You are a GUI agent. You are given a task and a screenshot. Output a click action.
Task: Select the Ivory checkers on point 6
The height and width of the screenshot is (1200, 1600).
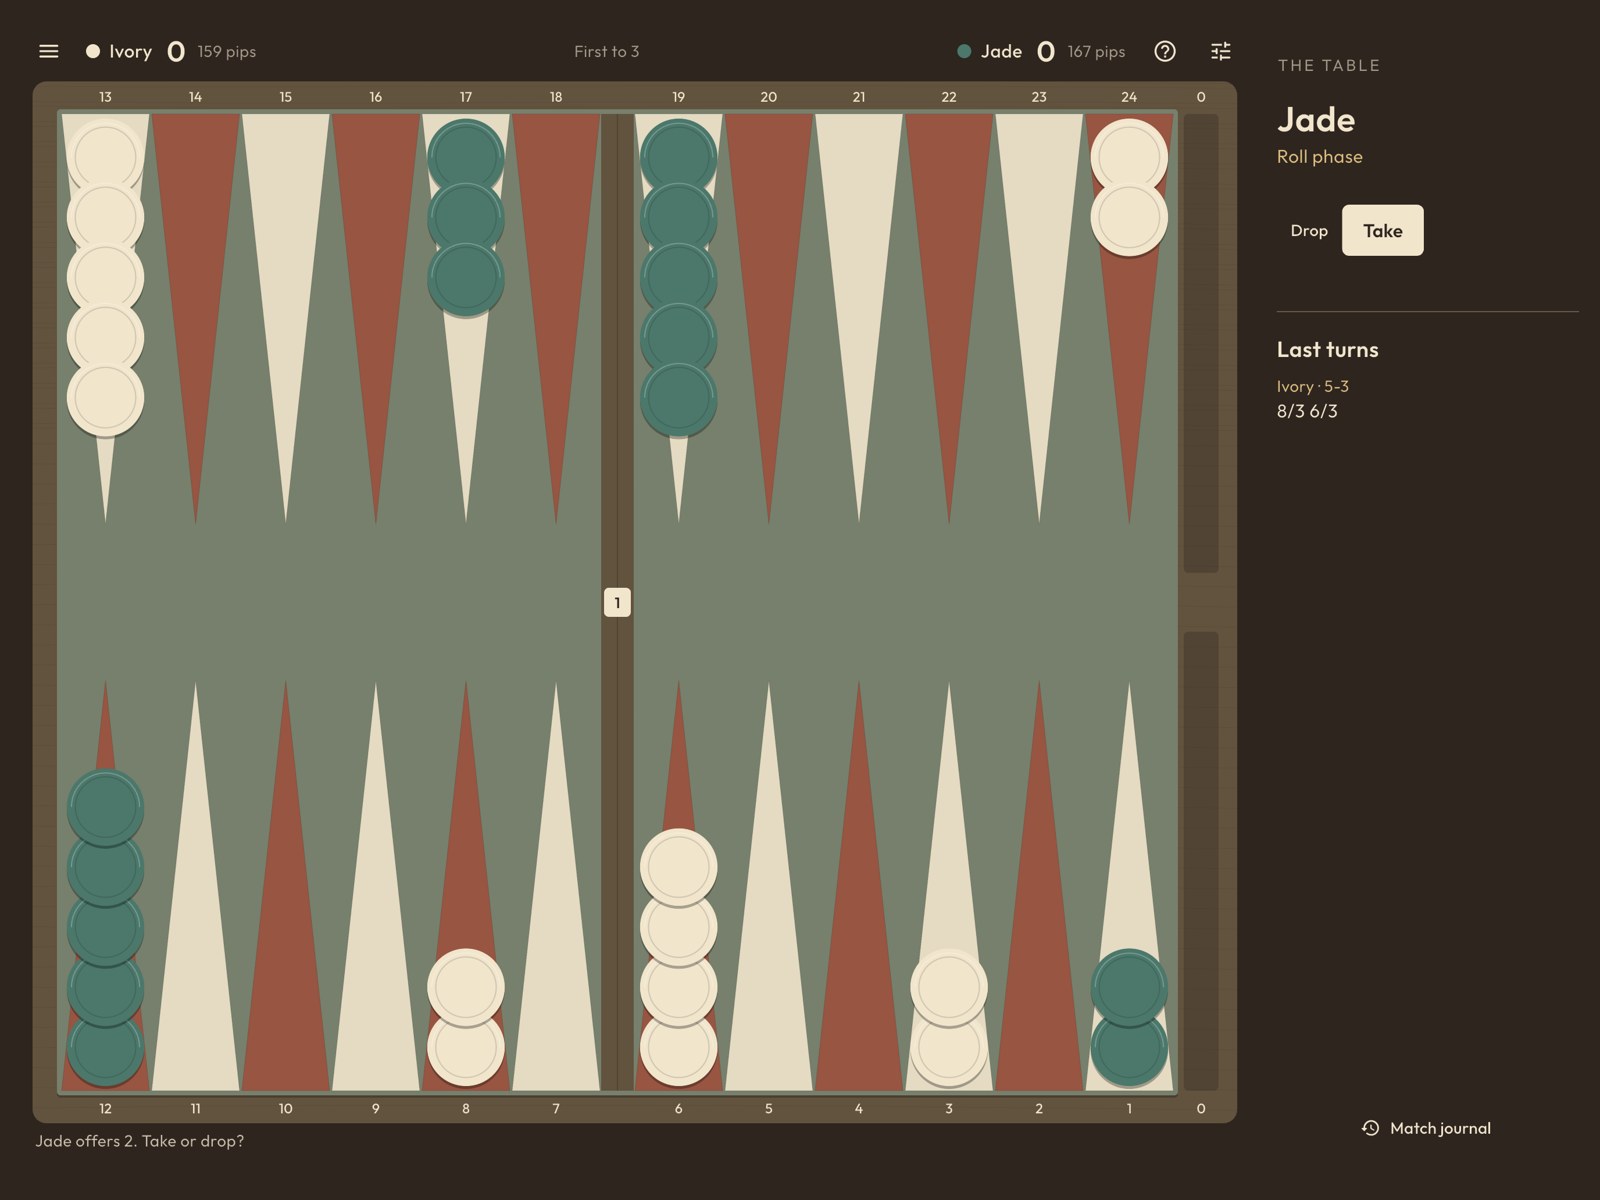(679, 958)
